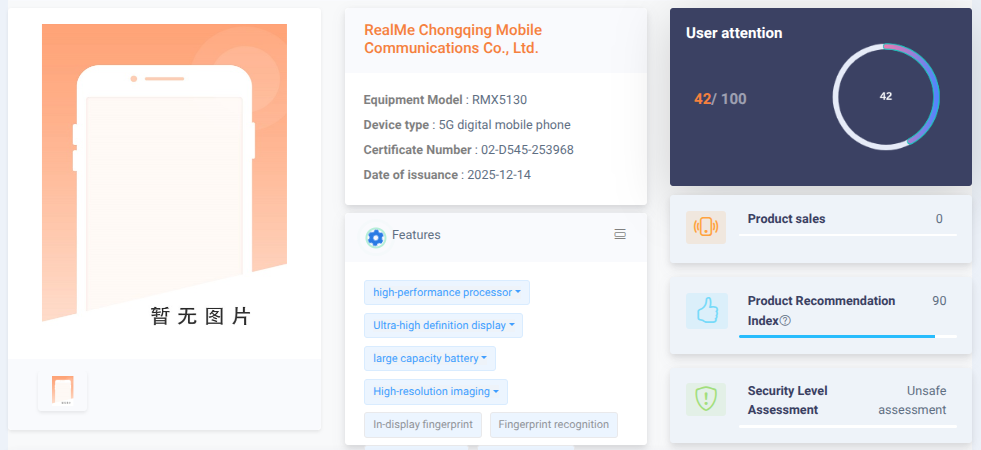Click the Product sales label

pyautogui.click(x=786, y=219)
